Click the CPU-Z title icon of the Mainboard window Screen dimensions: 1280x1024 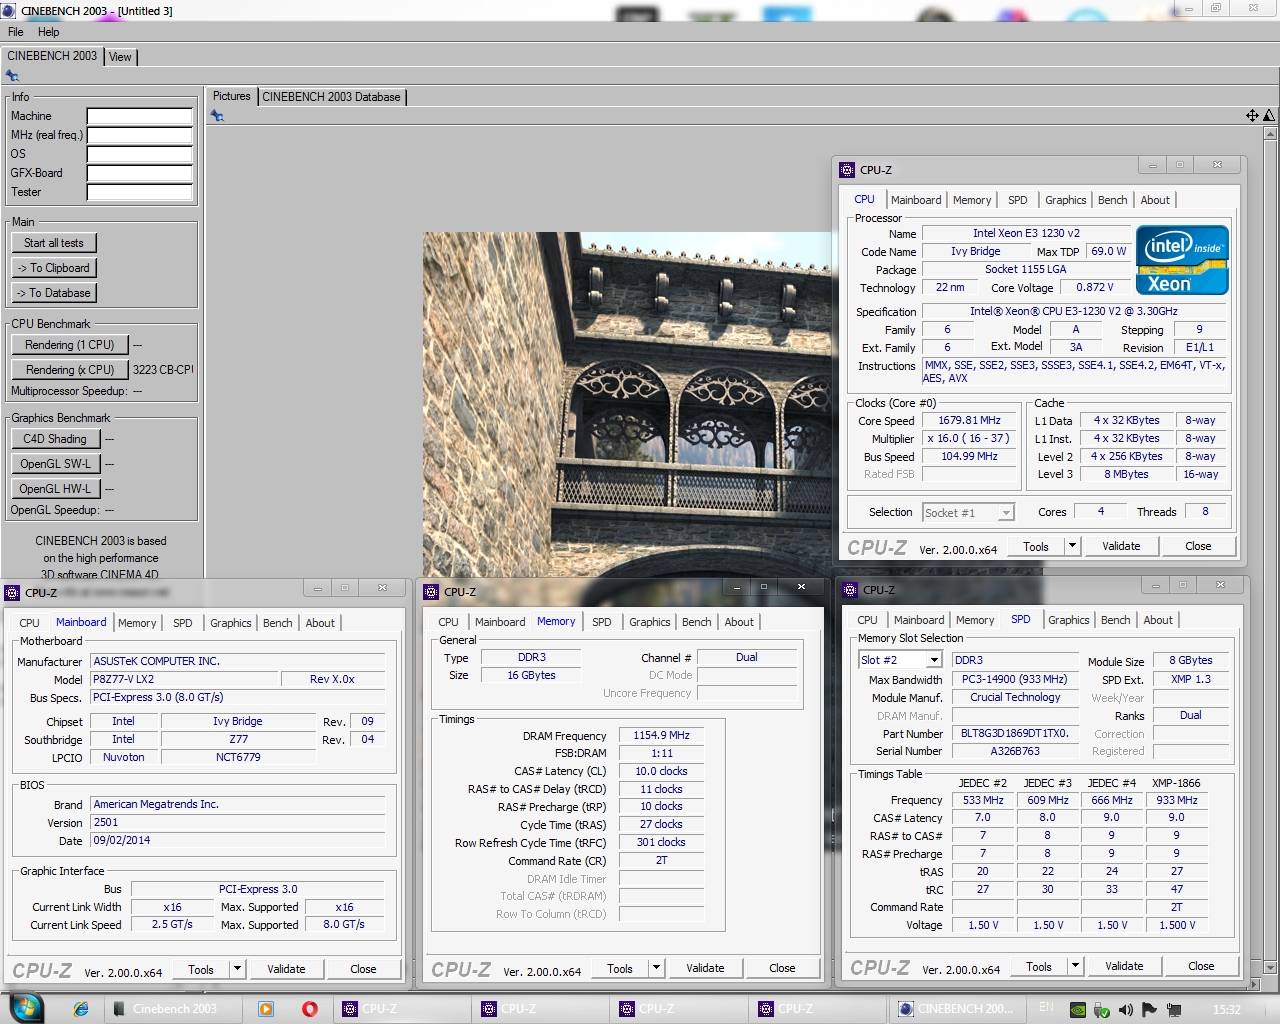point(12,592)
